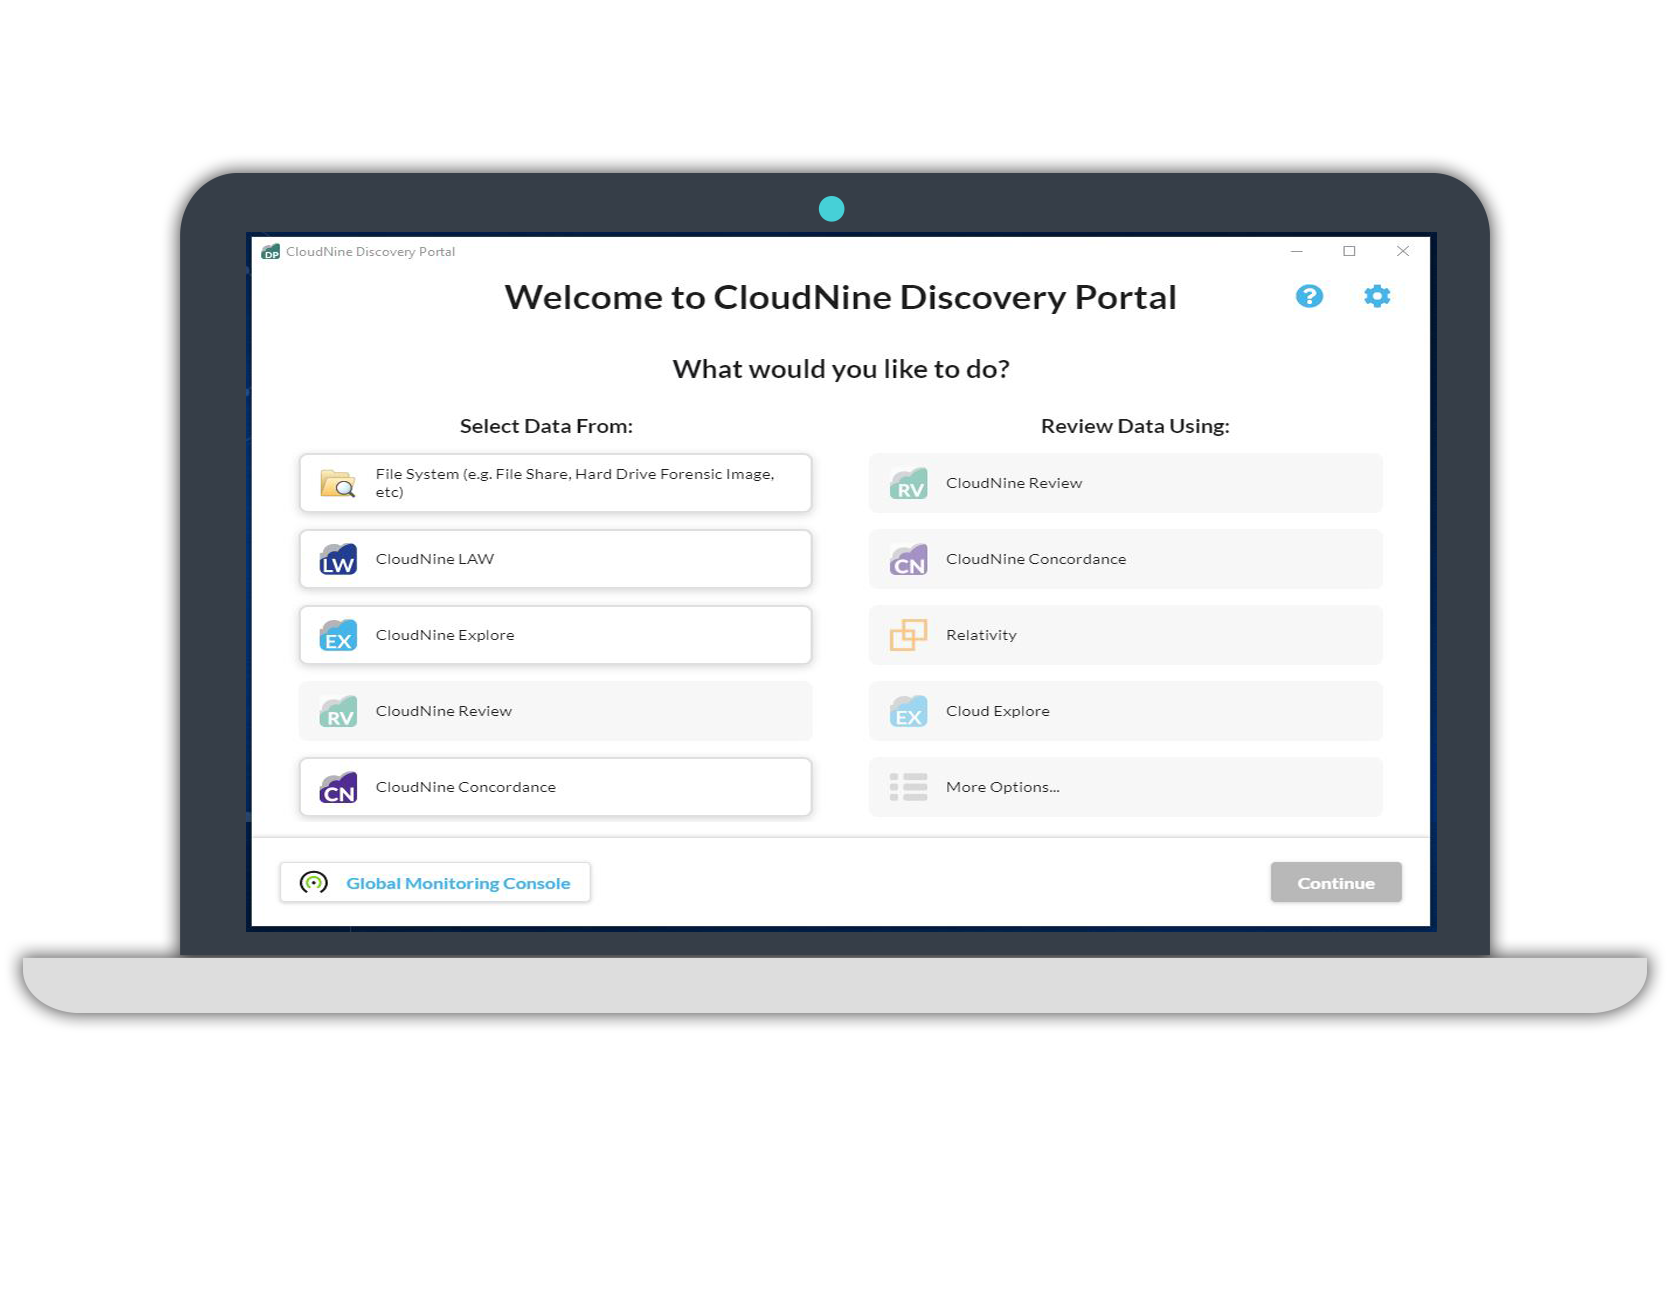Click the Relativity squares icon
The height and width of the screenshot is (1289, 1678).
tap(908, 635)
